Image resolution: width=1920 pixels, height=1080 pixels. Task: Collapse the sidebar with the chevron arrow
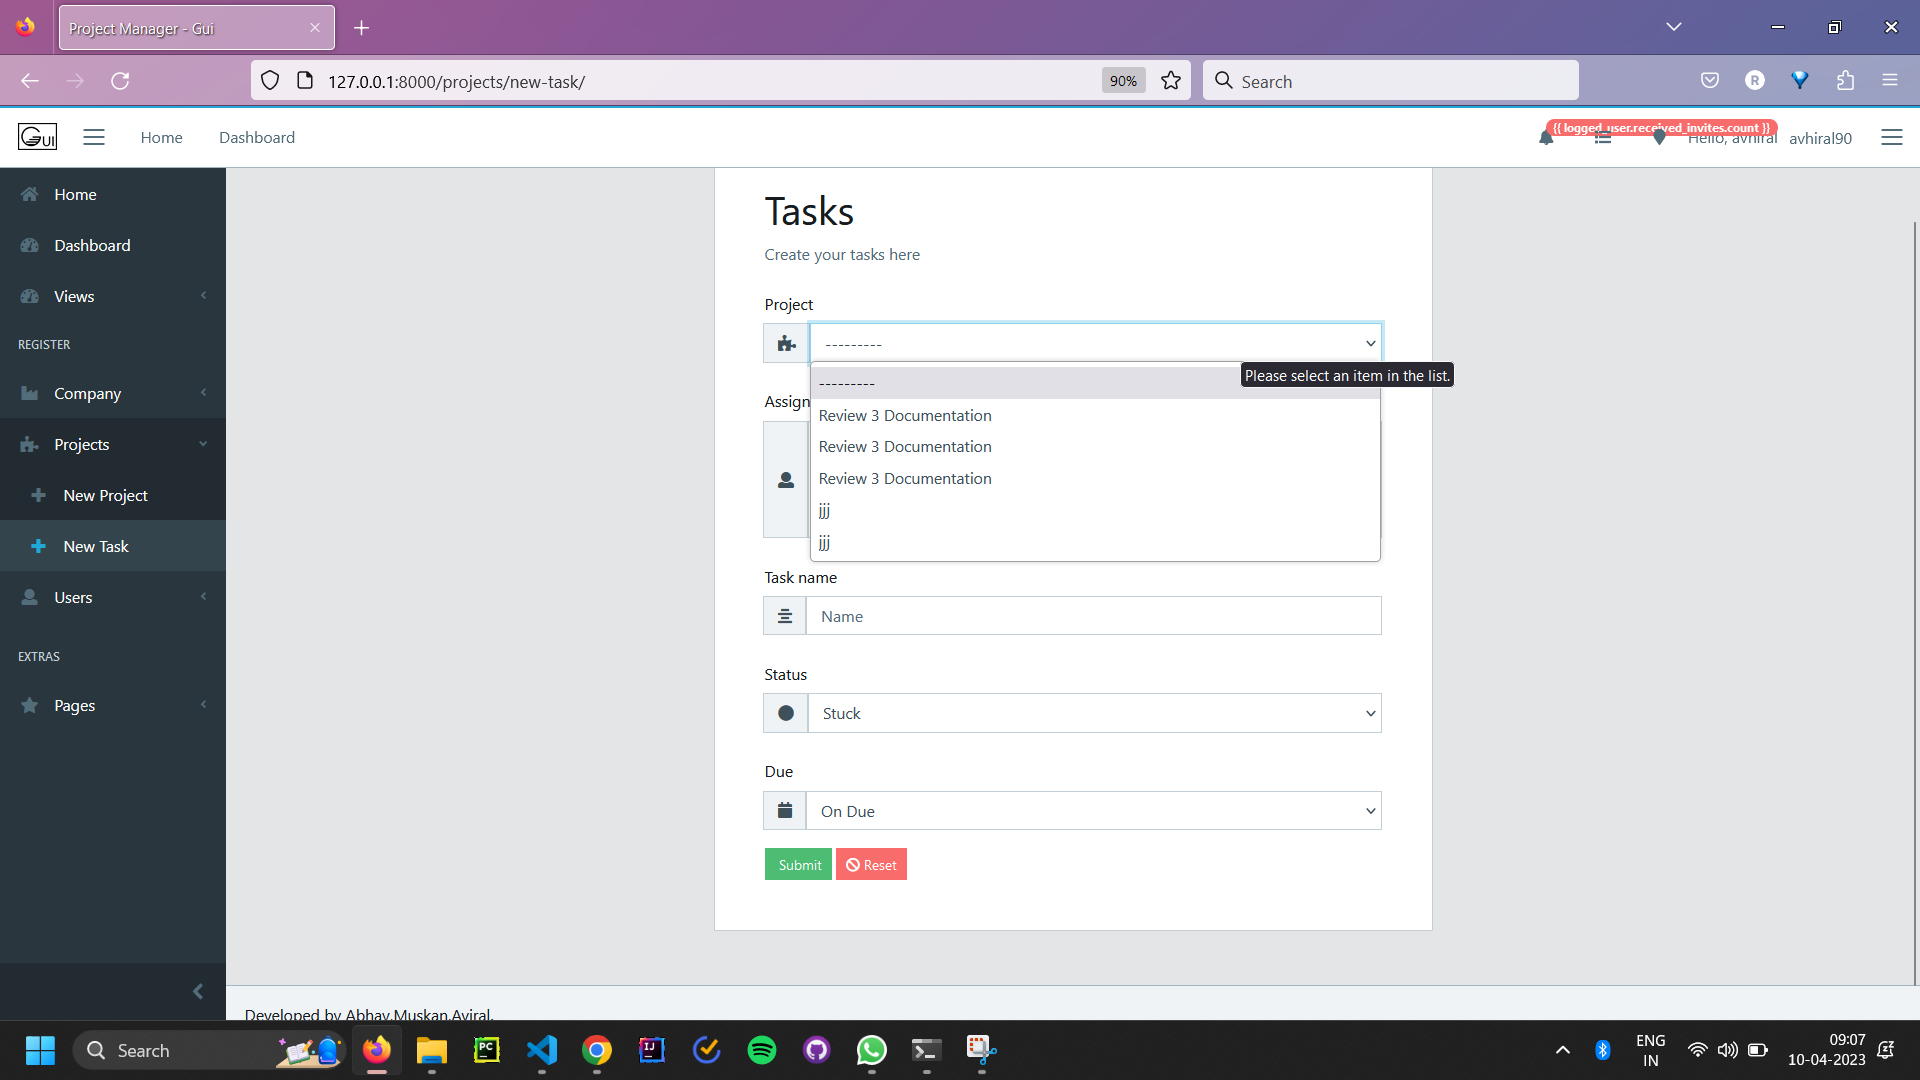[197, 991]
